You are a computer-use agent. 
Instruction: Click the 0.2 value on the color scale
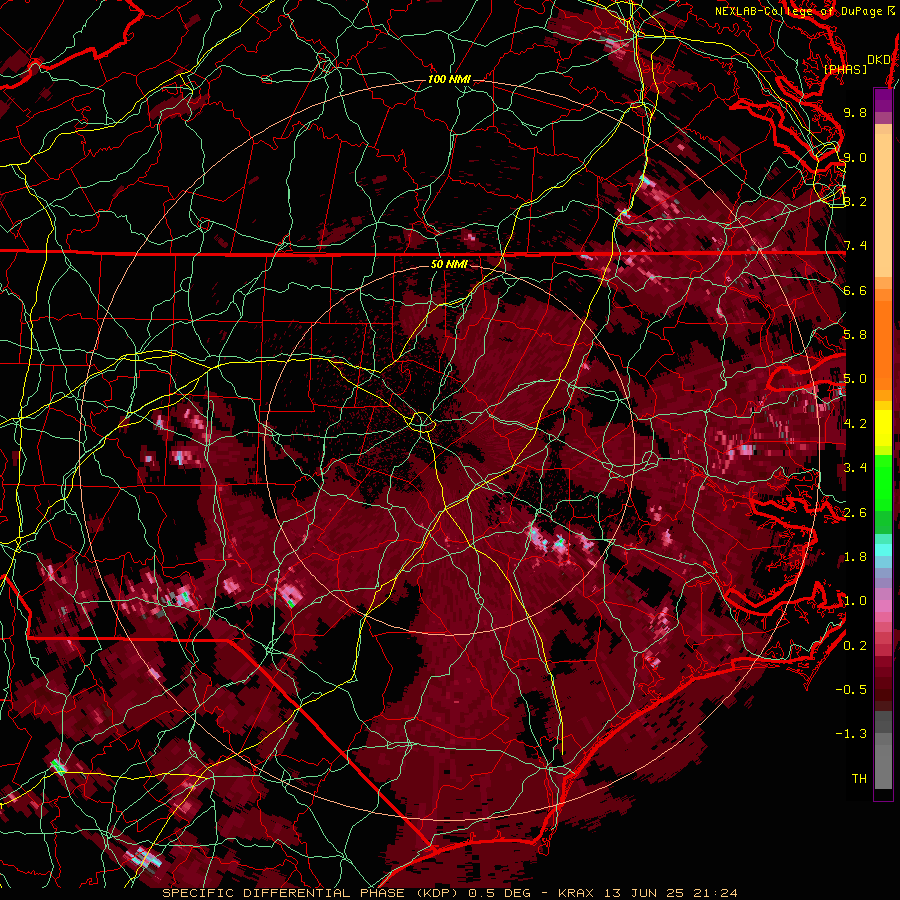[855, 646]
